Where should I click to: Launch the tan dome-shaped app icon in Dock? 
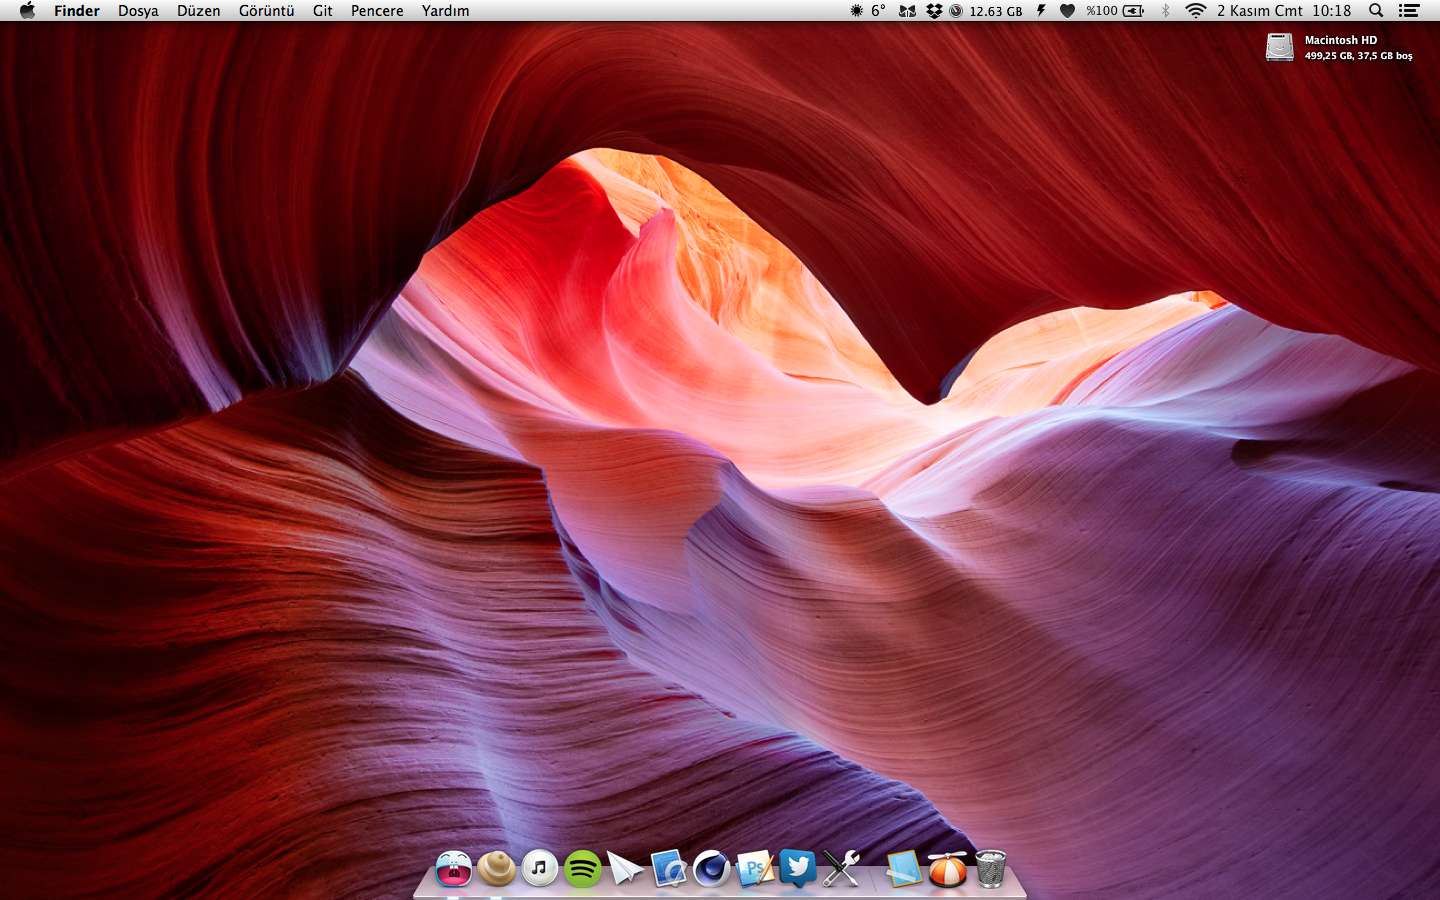(x=497, y=868)
